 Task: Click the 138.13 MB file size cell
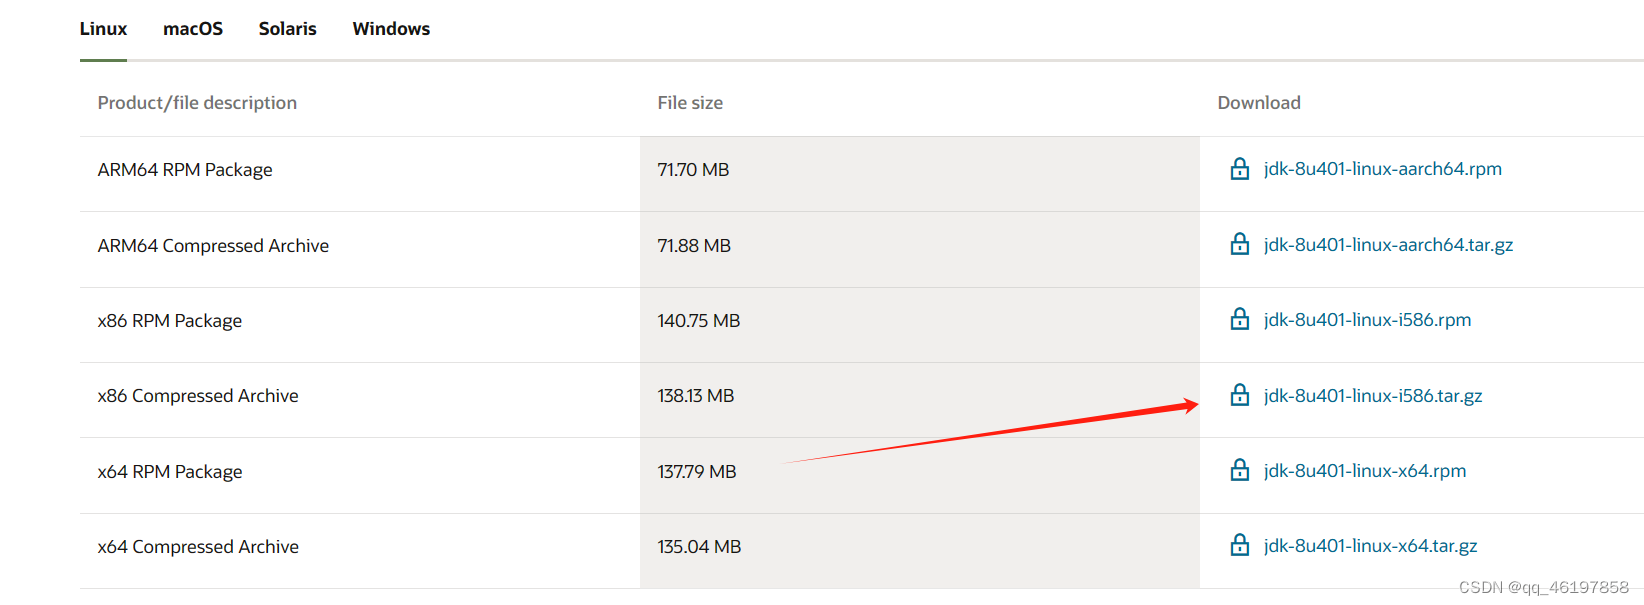pyautogui.click(x=696, y=396)
